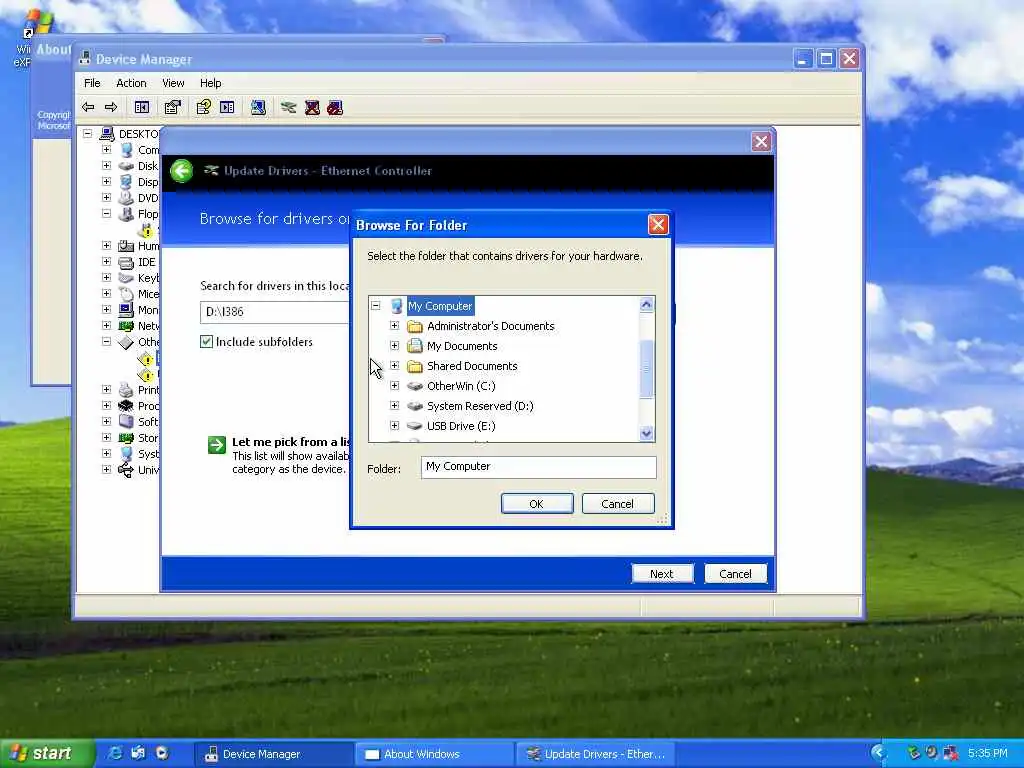1024x768 pixels.
Task: Click the driver location path field D:\I386
Action: pyautogui.click(x=275, y=312)
